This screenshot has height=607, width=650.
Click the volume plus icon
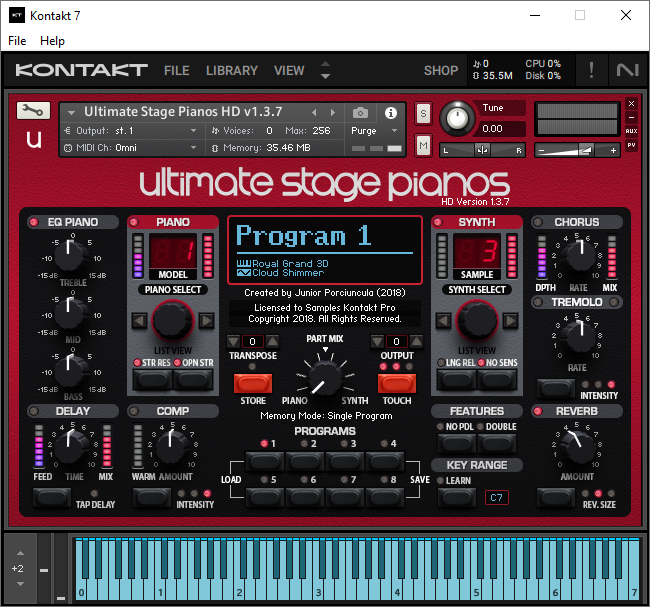[x=613, y=151]
